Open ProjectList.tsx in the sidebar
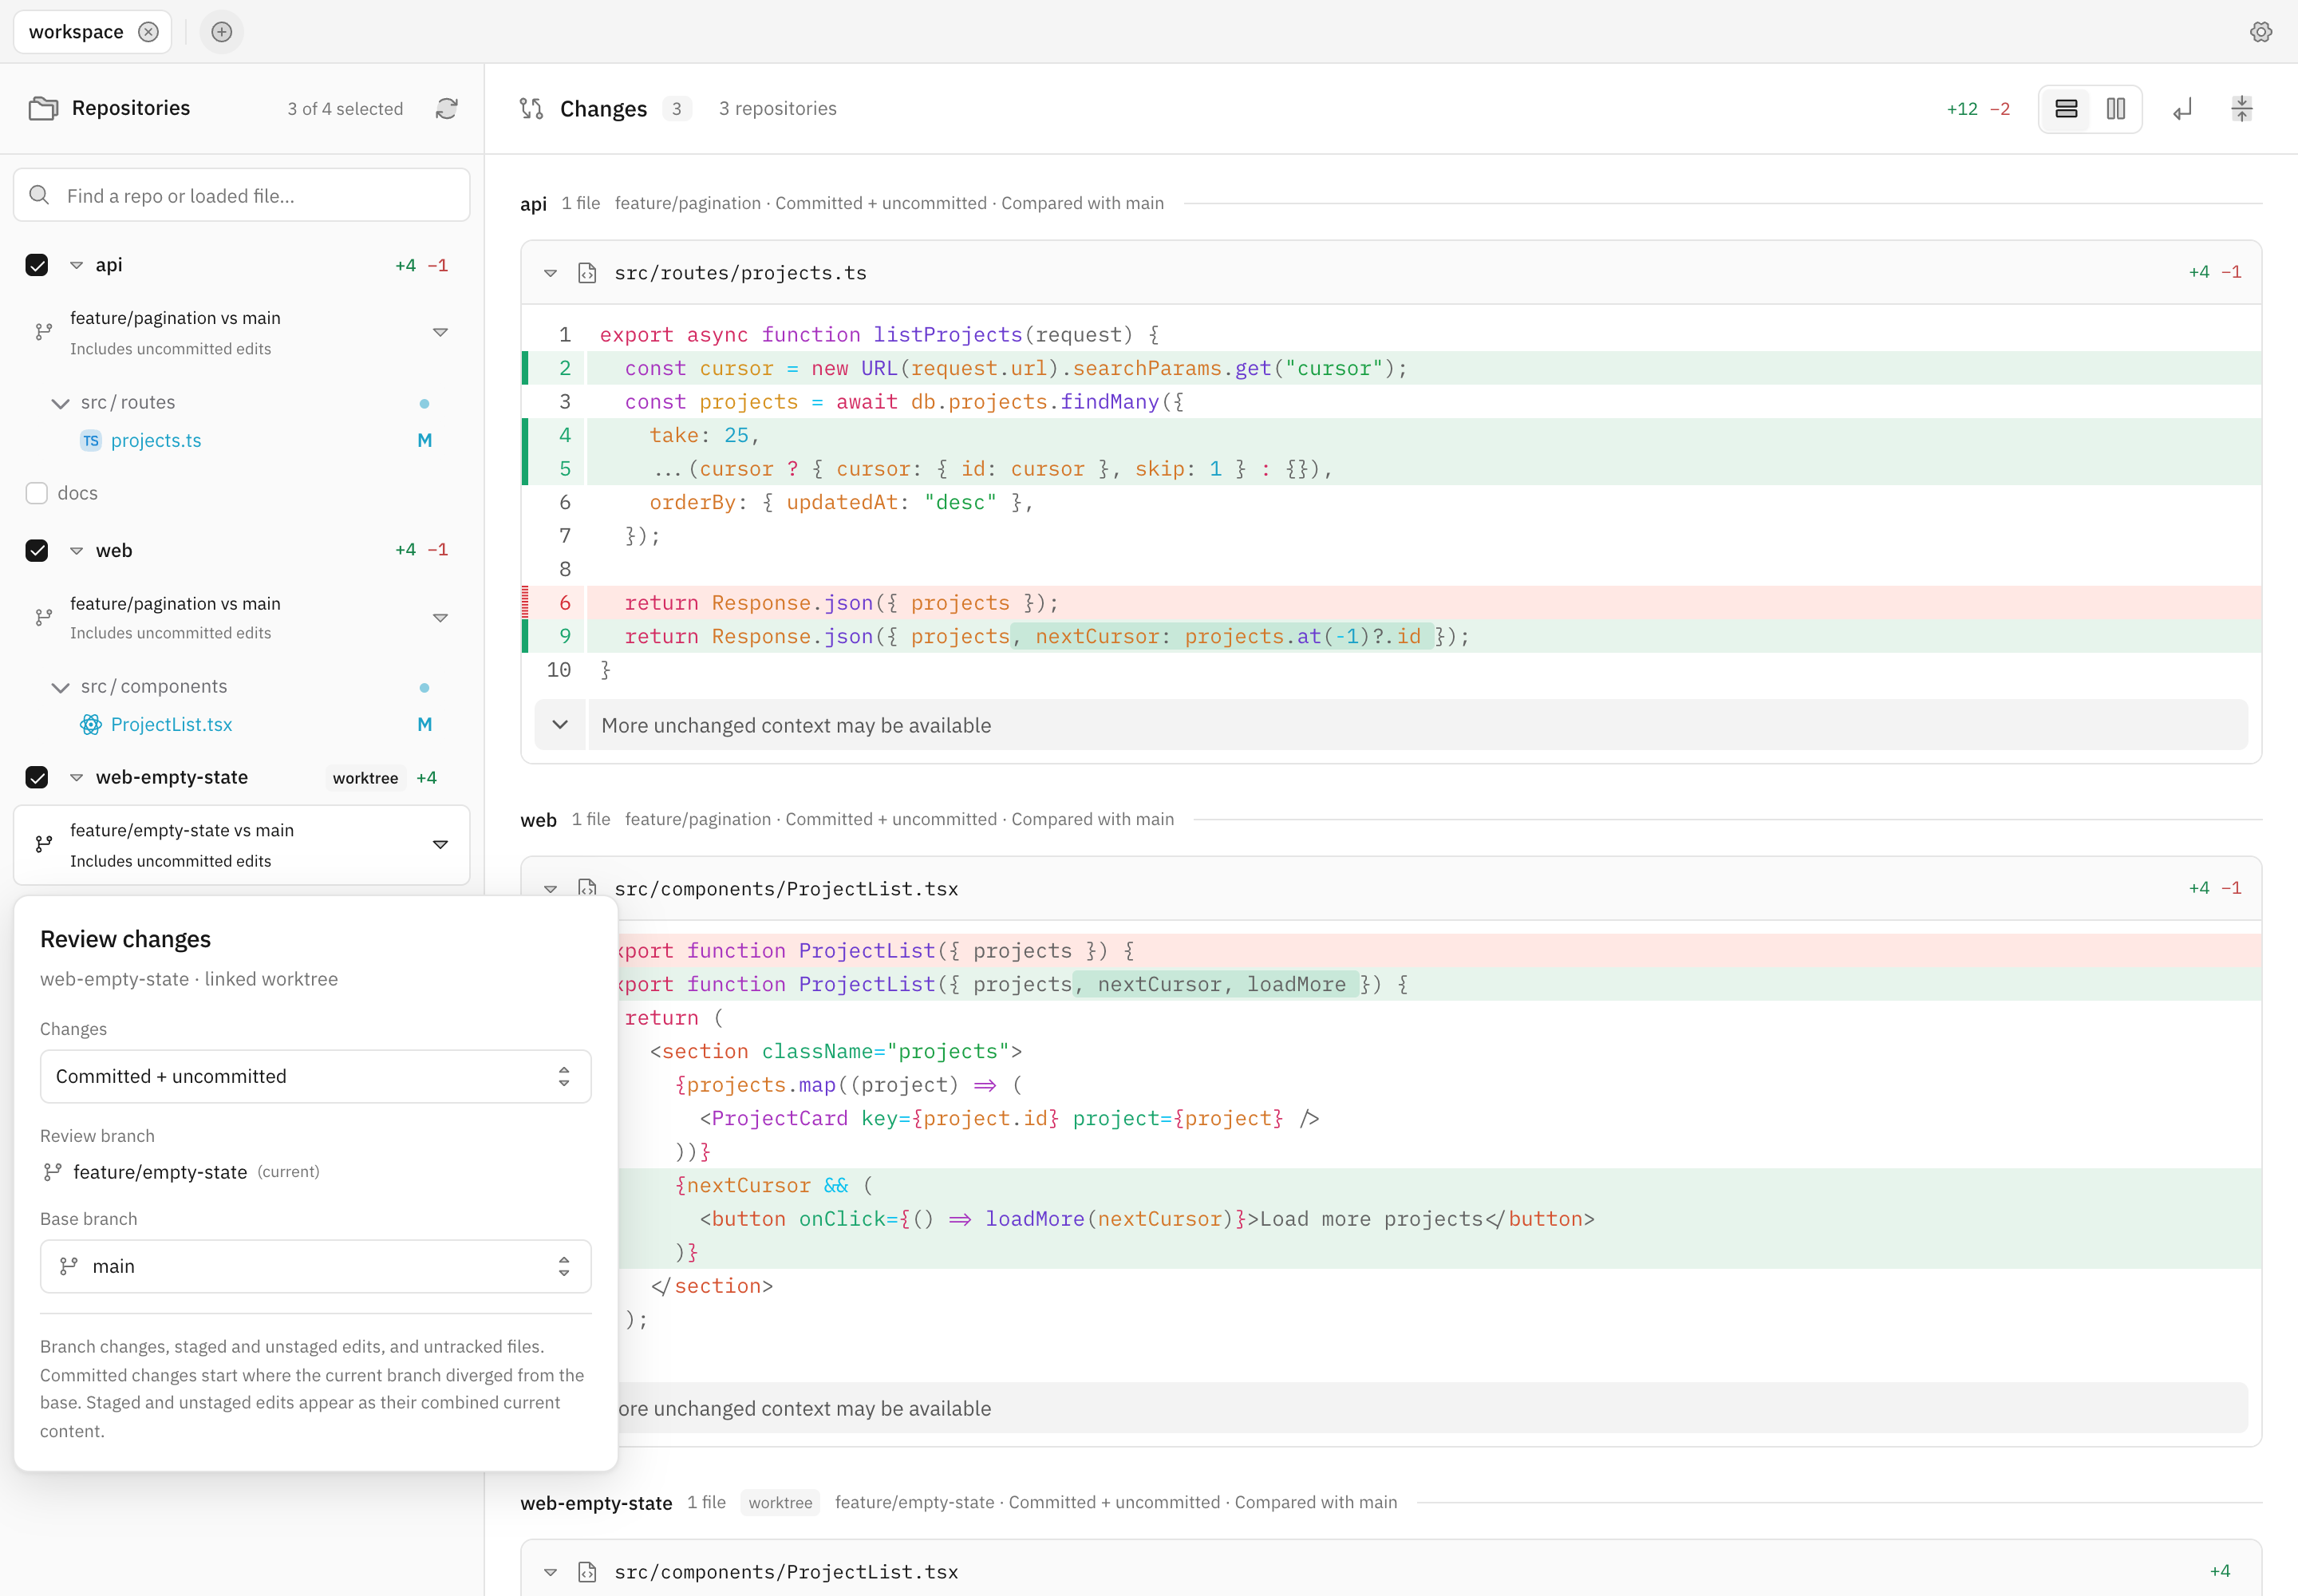Image resolution: width=2298 pixels, height=1596 pixels. click(x=171, y=724)
